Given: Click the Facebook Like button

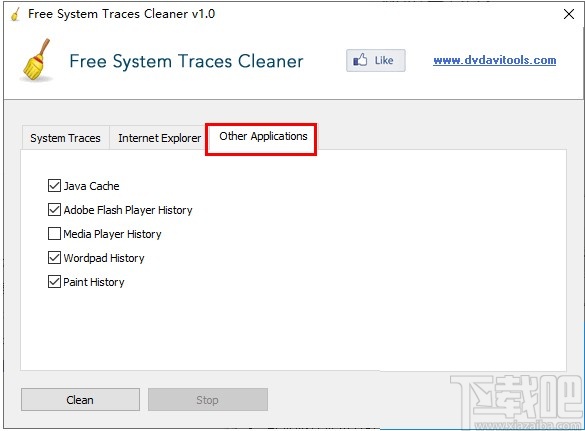Looking at the screenshot, I should (376, 60).
